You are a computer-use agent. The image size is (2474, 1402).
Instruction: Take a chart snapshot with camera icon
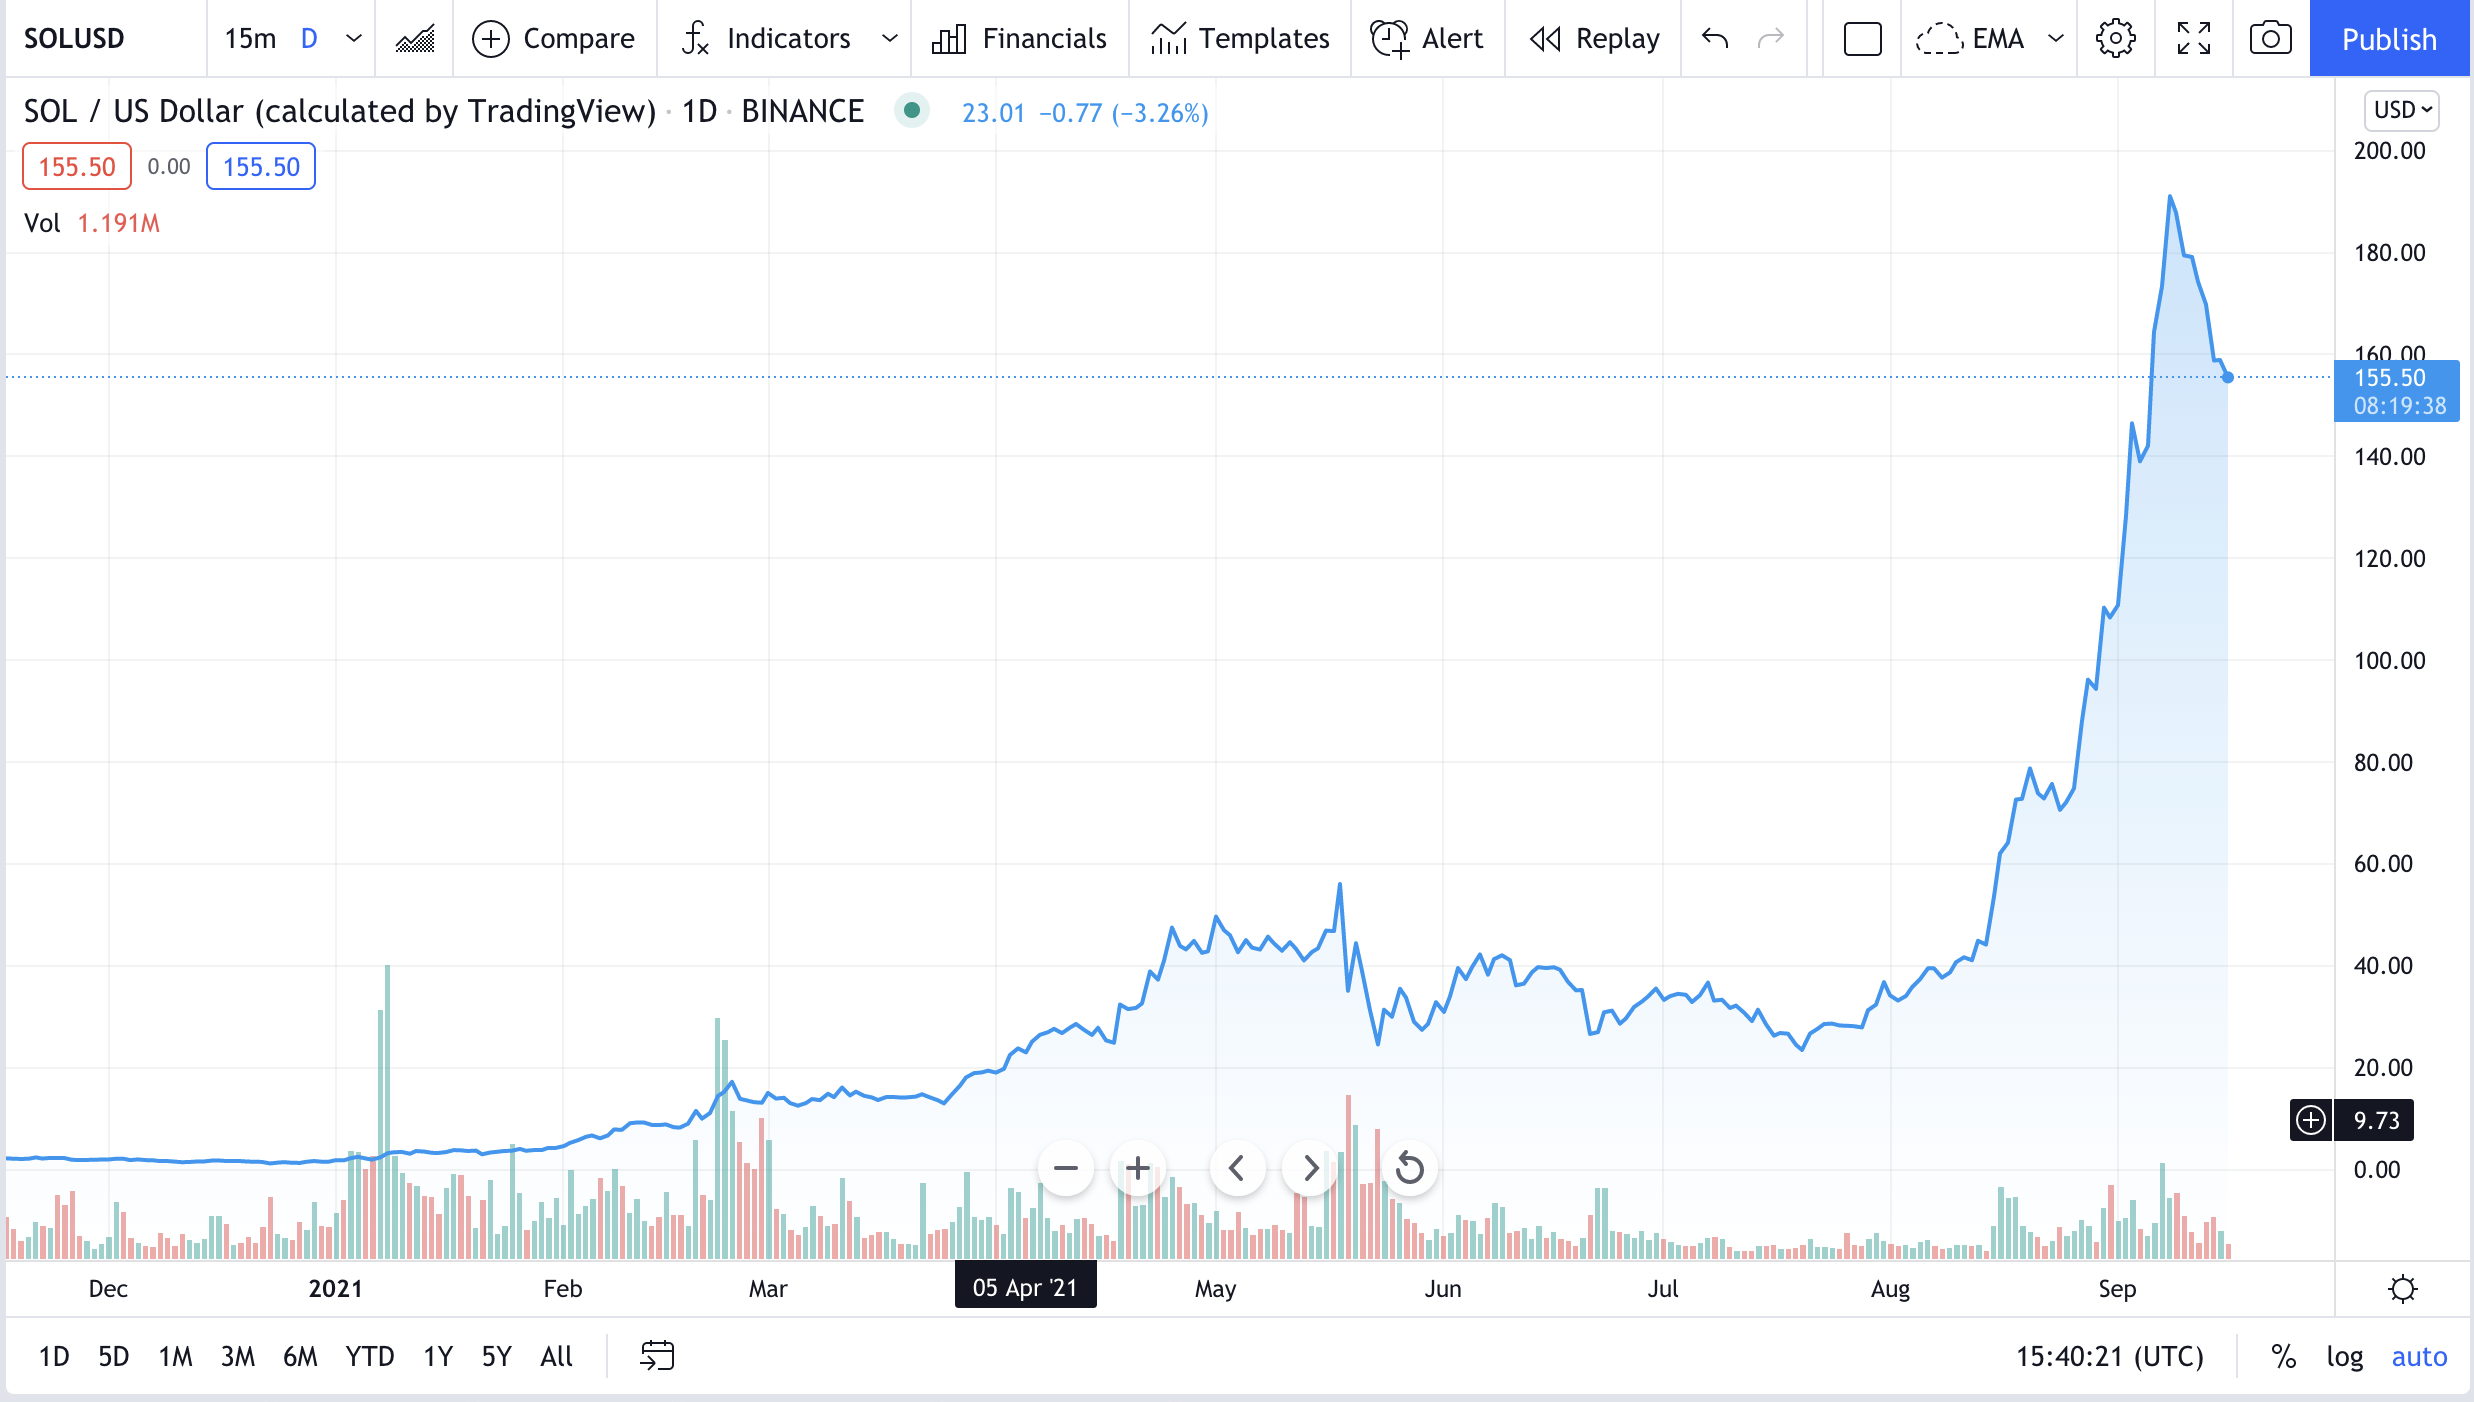[x=2270, y=39]
